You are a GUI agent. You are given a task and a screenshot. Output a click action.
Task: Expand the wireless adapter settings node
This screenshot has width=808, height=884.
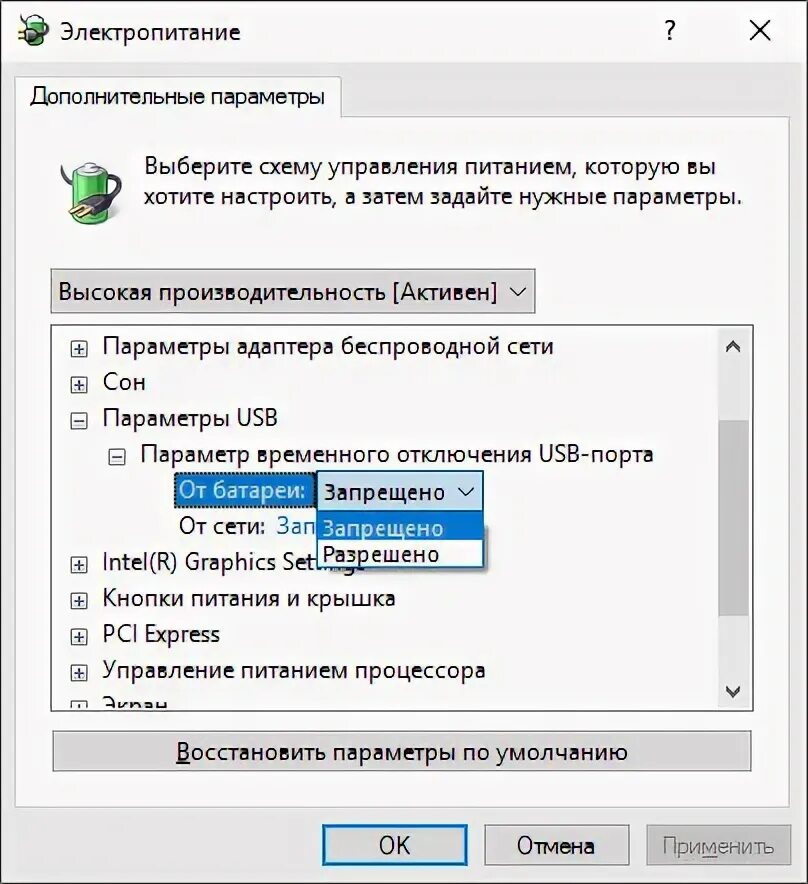(79, 349)
